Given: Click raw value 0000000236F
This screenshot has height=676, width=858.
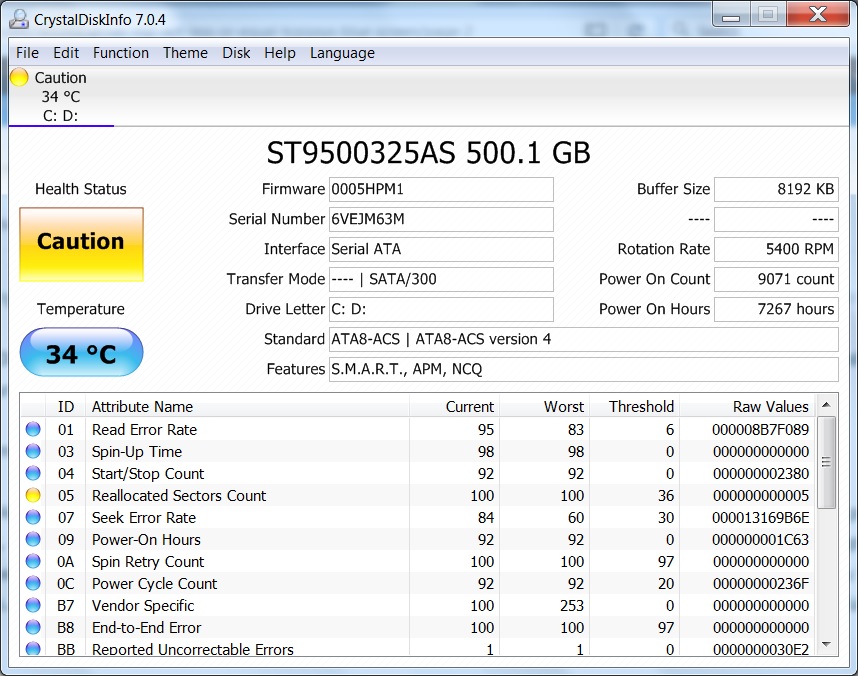Looking at the screenshot, I should click(760, 584).
